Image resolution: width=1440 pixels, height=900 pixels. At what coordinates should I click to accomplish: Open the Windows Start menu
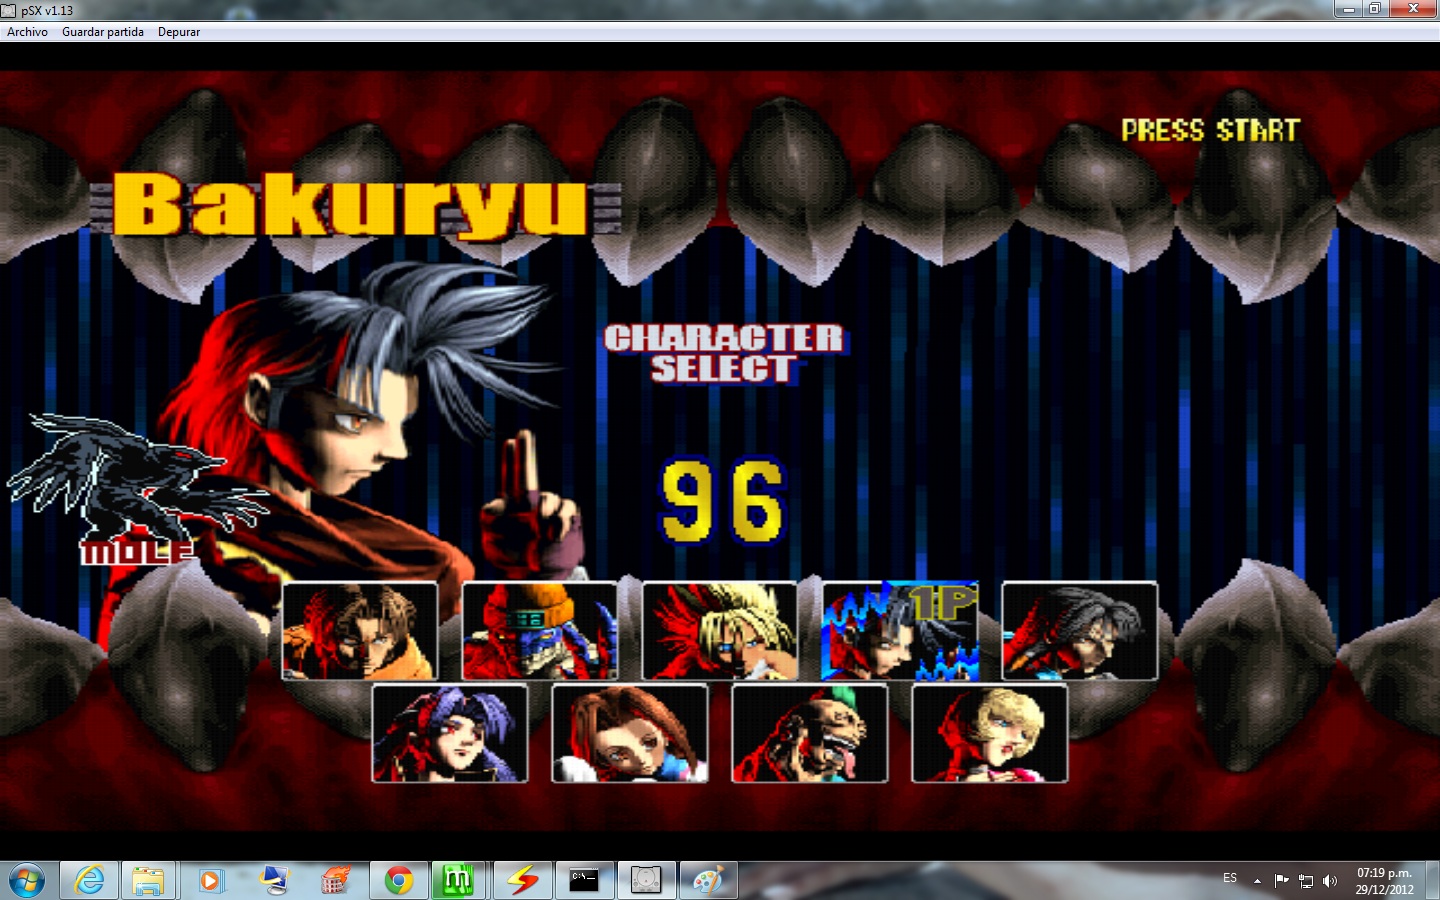pyautogui.click(x=27, y=881)
